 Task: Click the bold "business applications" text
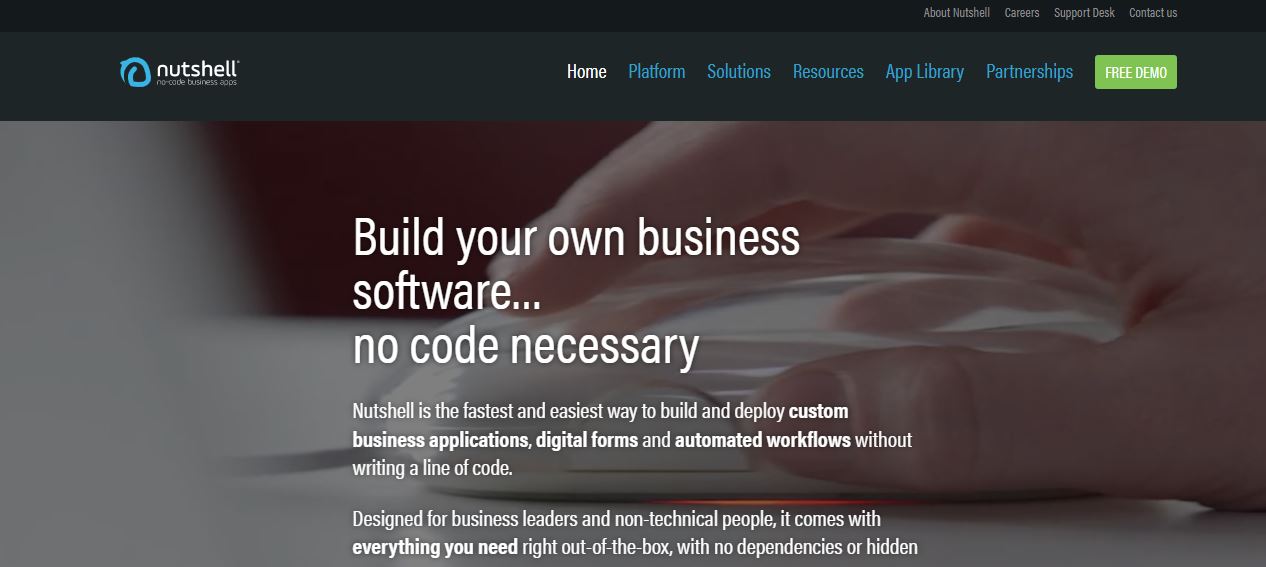(x=440, y=440)
